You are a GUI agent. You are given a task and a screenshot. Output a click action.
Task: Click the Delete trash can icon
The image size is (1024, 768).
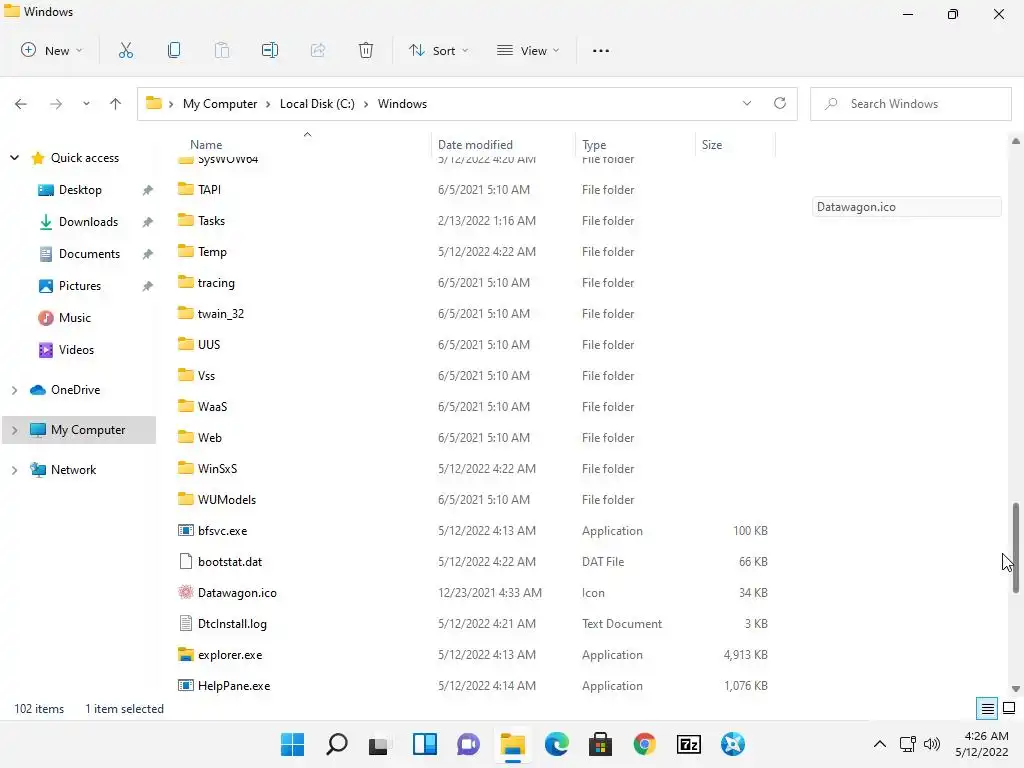click(366, 50)
